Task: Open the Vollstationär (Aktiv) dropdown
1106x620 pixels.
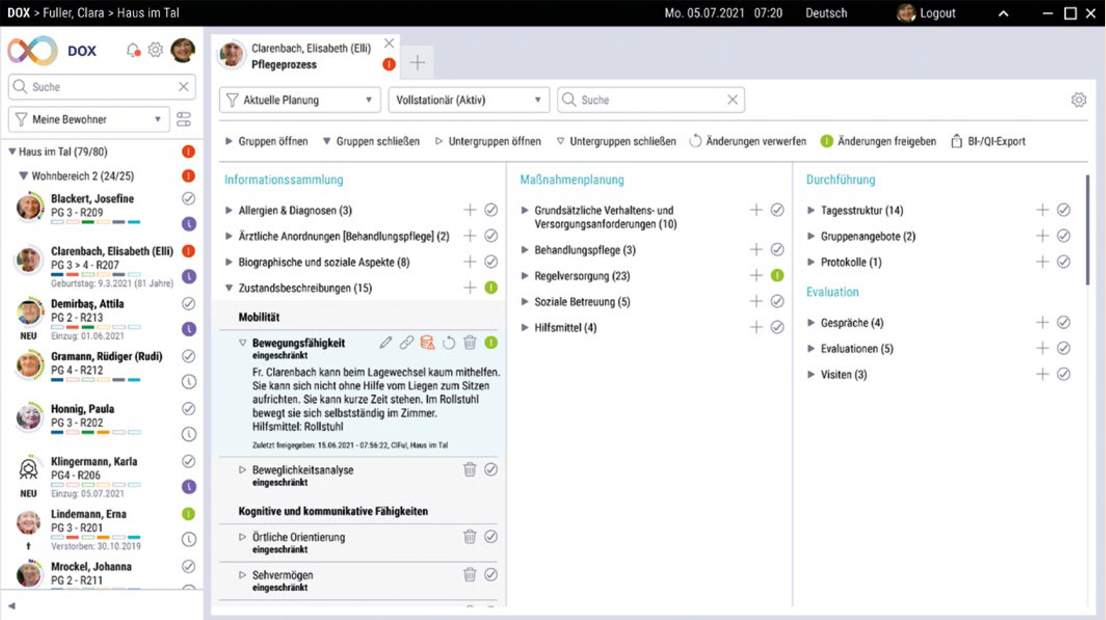Action: pos(469,100)
